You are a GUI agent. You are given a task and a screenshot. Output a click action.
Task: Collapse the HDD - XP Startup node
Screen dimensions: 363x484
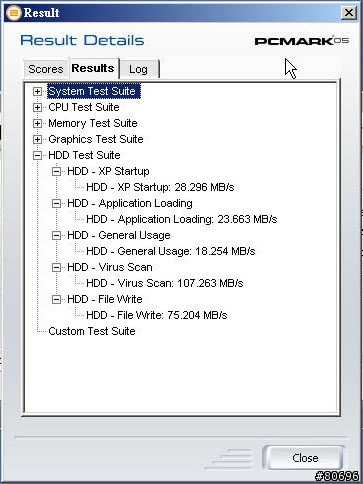56,171
